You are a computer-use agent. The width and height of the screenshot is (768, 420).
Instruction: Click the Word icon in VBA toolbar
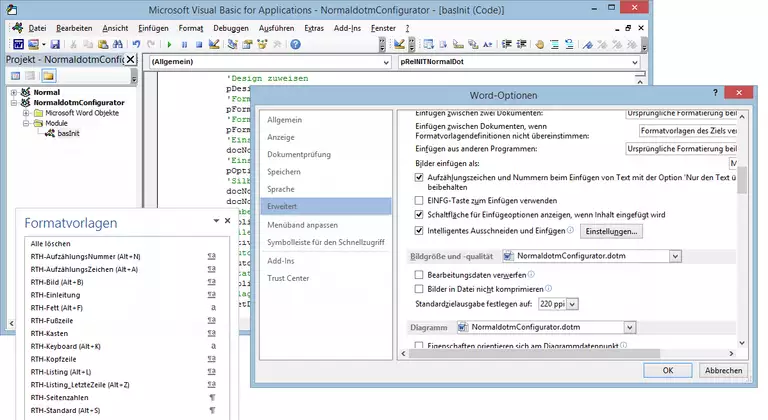pyautogui.click(x=16, y=44)
